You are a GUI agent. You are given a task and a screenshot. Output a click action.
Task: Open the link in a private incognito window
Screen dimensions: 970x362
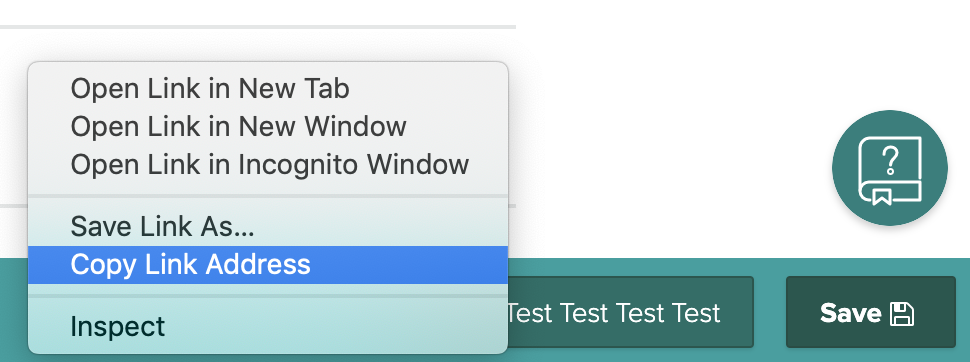[268, 164]
